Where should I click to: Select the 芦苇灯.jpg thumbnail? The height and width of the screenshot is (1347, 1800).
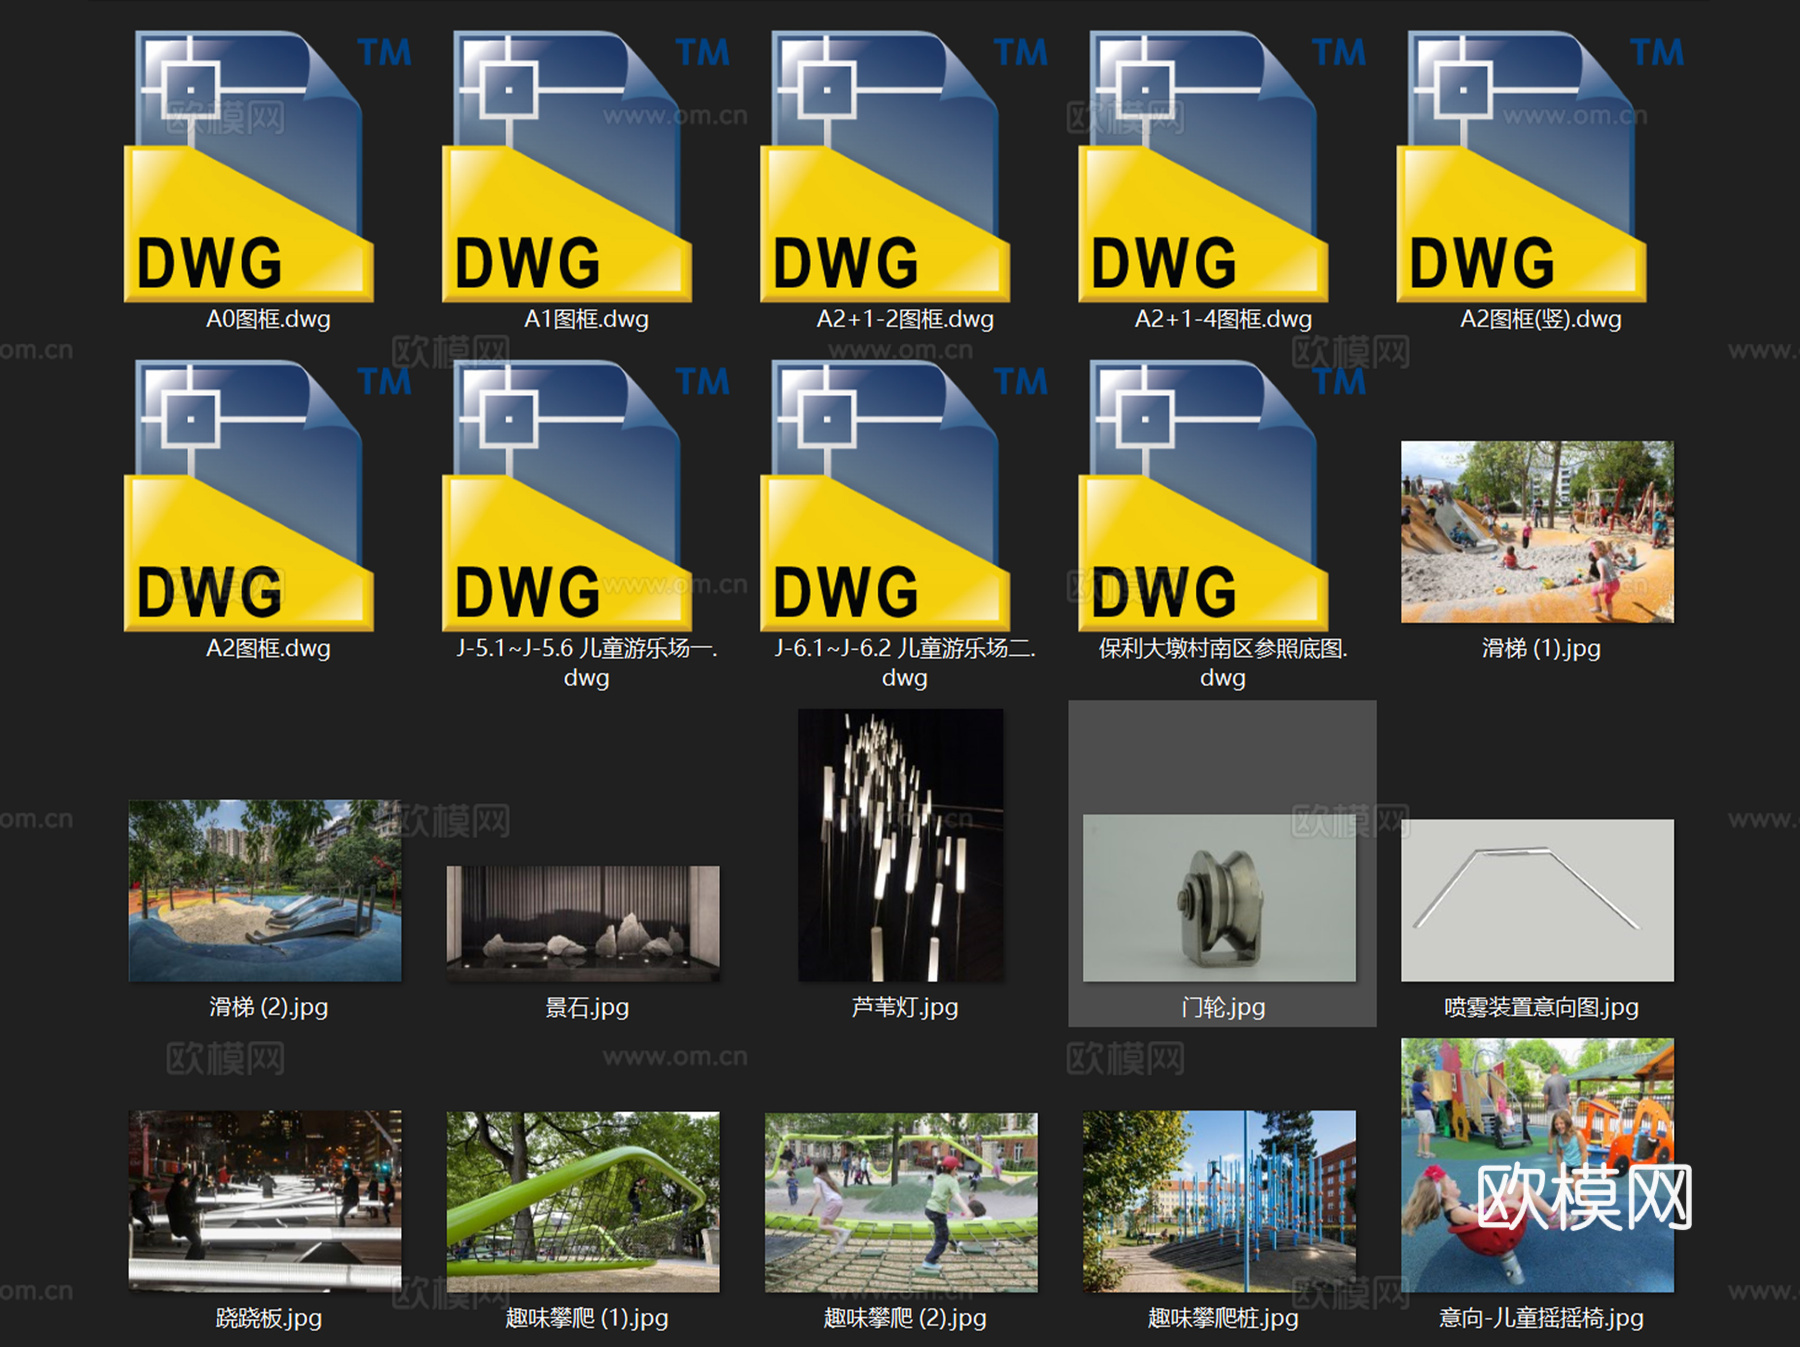click(901, 845)
